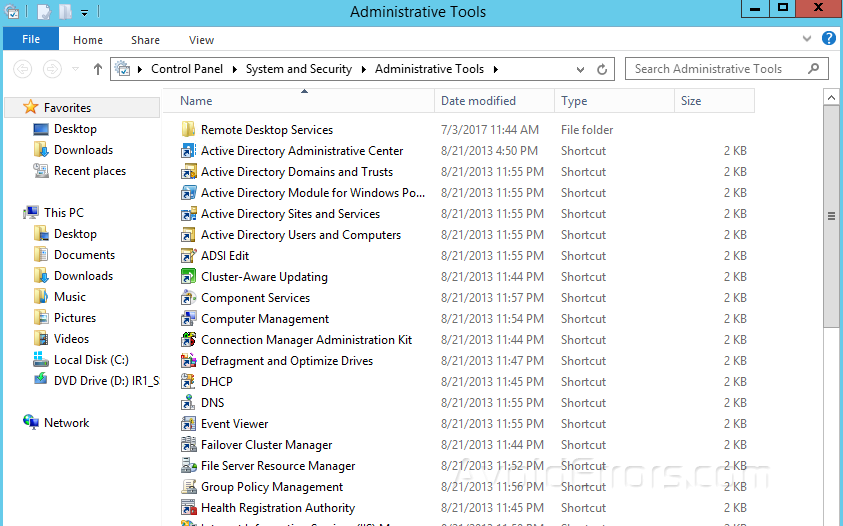Open the Remote Desktop Services folder icon
Screen dimensions: 843x526
click(x=188, y=130)
